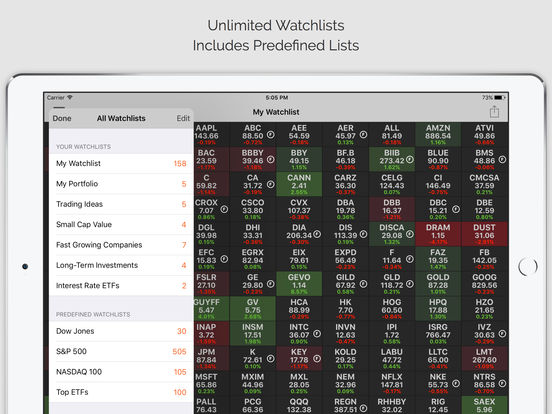This screenshot has width=552, height=414.
Task: Tap the Wi-Fi icon next to Carrier
Action: [x=70, y=97]
